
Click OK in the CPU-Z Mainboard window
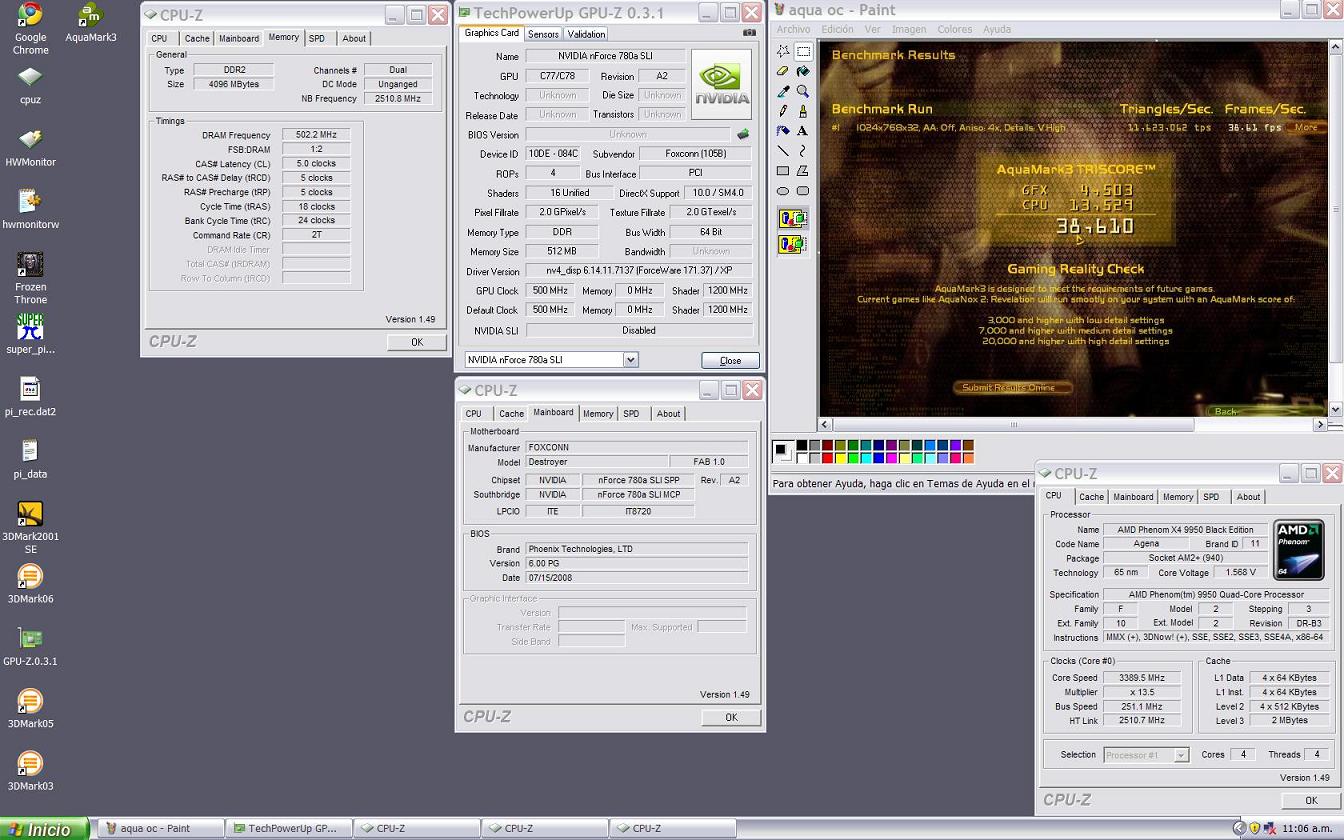[731, 717]
